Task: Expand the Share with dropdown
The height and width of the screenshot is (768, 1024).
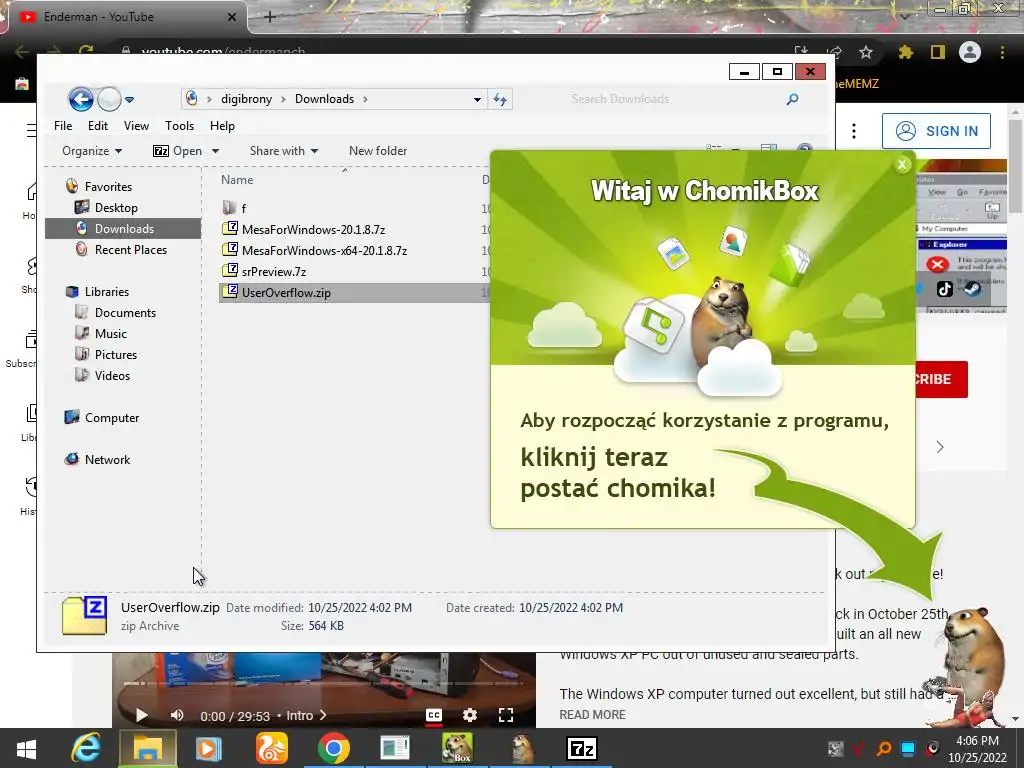Action: (x=283, y=151)
